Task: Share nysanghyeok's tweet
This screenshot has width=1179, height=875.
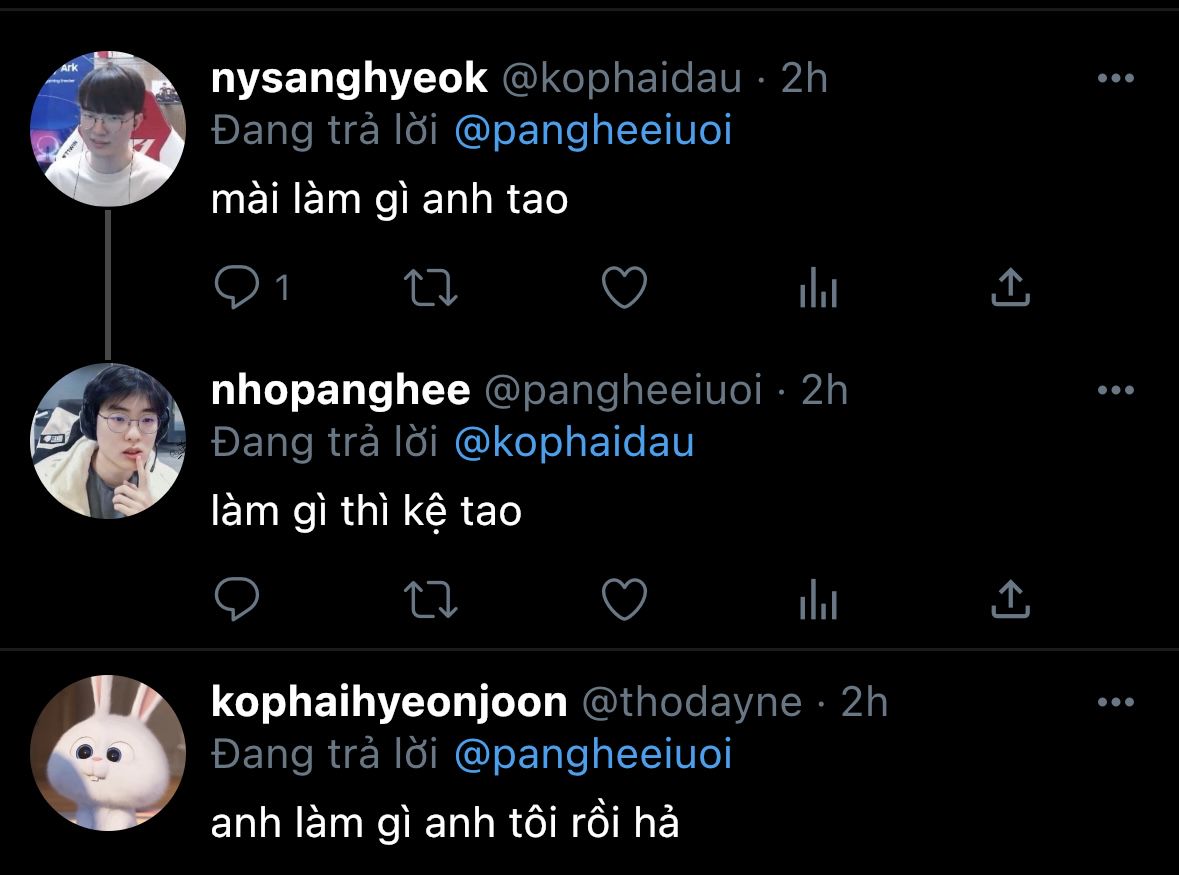Action: pos(1010,286)
